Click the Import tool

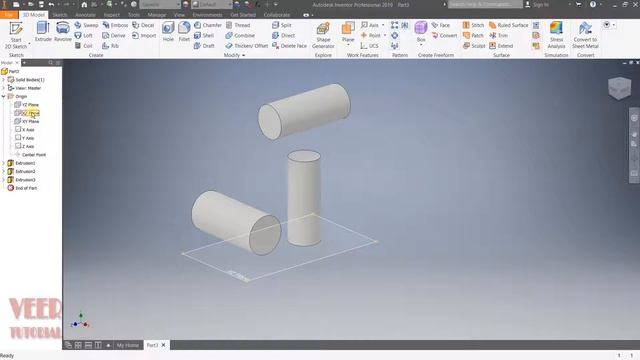coord(144,36)
